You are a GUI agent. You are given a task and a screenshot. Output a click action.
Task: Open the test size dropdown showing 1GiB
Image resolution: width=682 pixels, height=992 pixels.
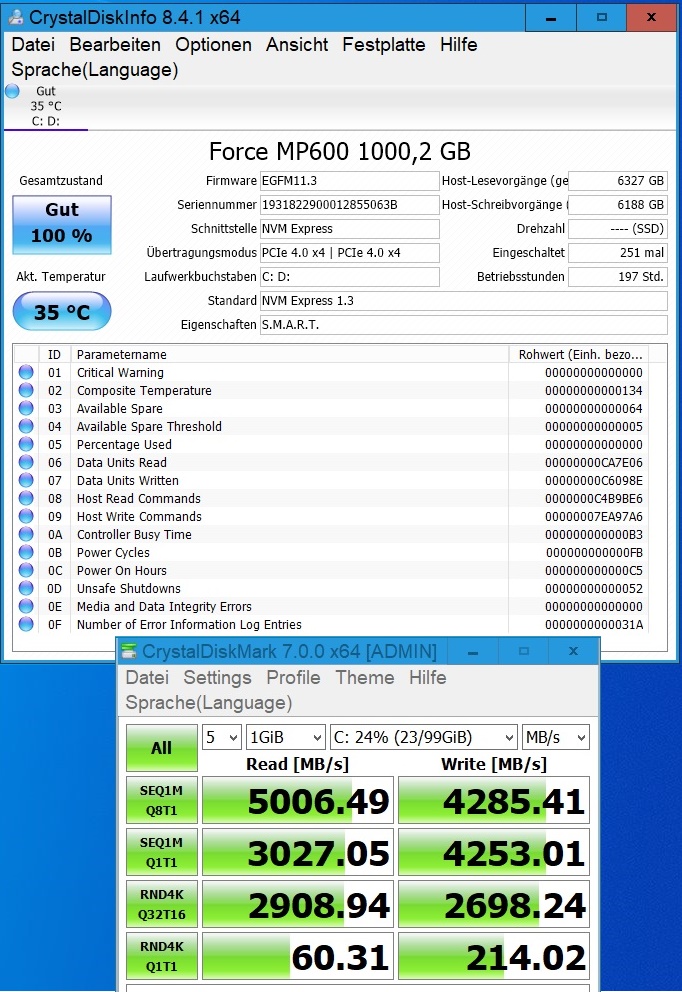pos(286,738)
